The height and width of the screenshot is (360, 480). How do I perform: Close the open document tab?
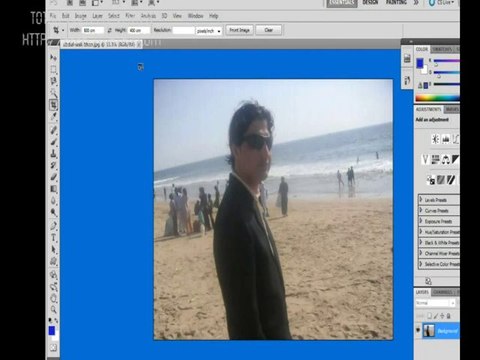[x=139, y=44]
